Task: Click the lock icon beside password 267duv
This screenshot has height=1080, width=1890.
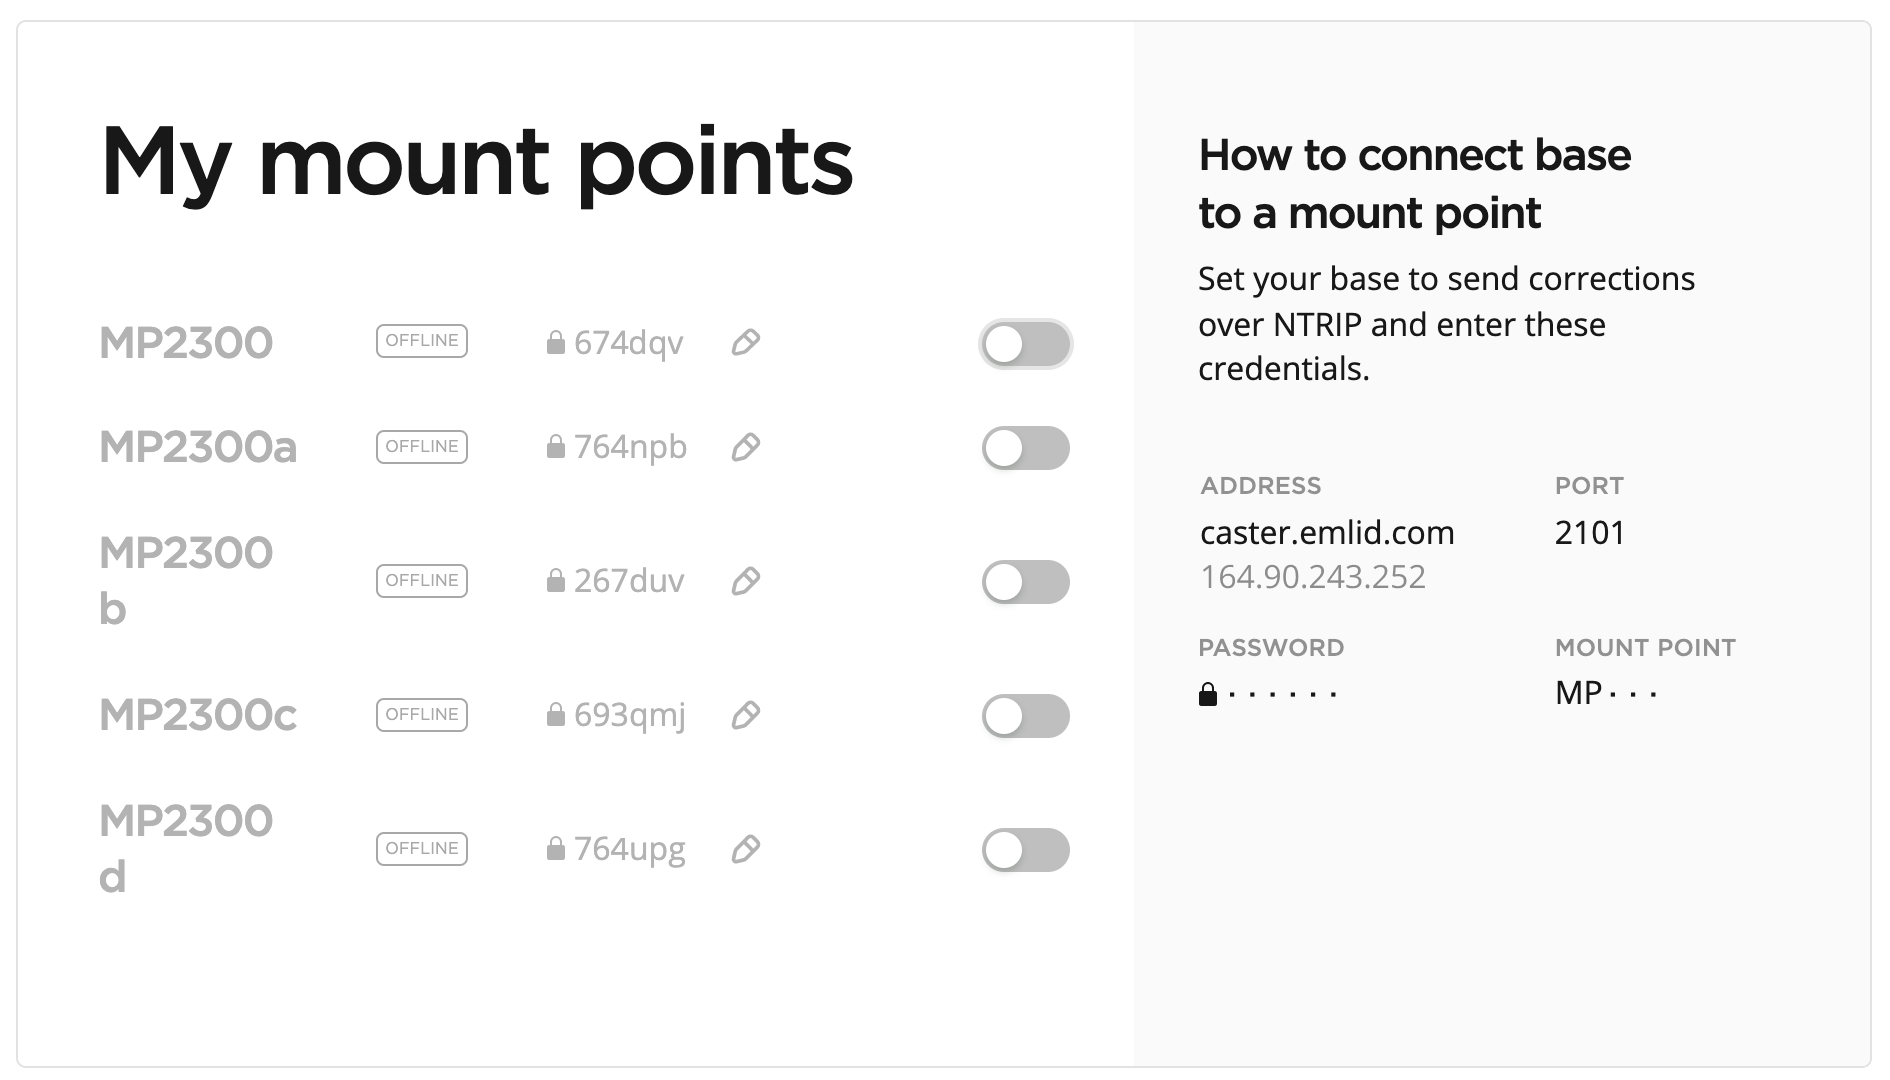Action: 555,579
